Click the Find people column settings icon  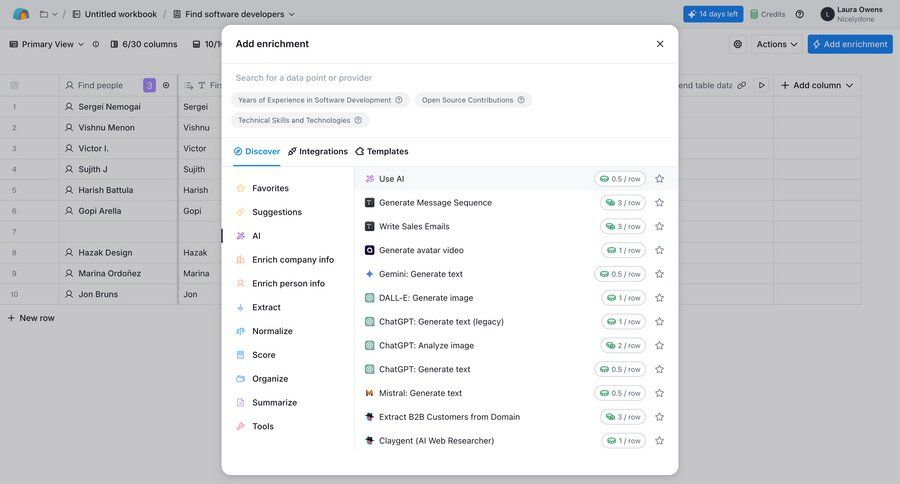(166, 85)
